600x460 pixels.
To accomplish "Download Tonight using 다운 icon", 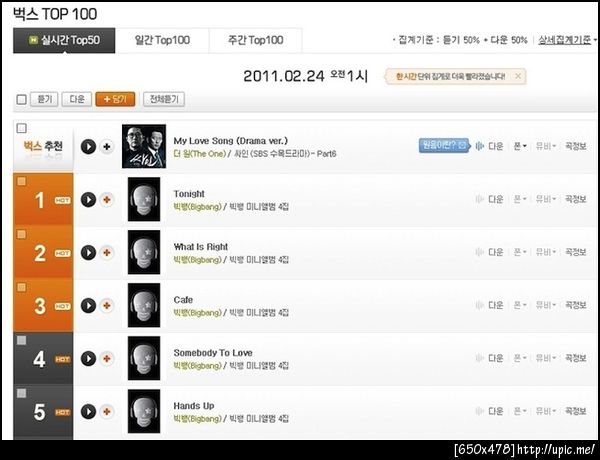I will 489,199.
